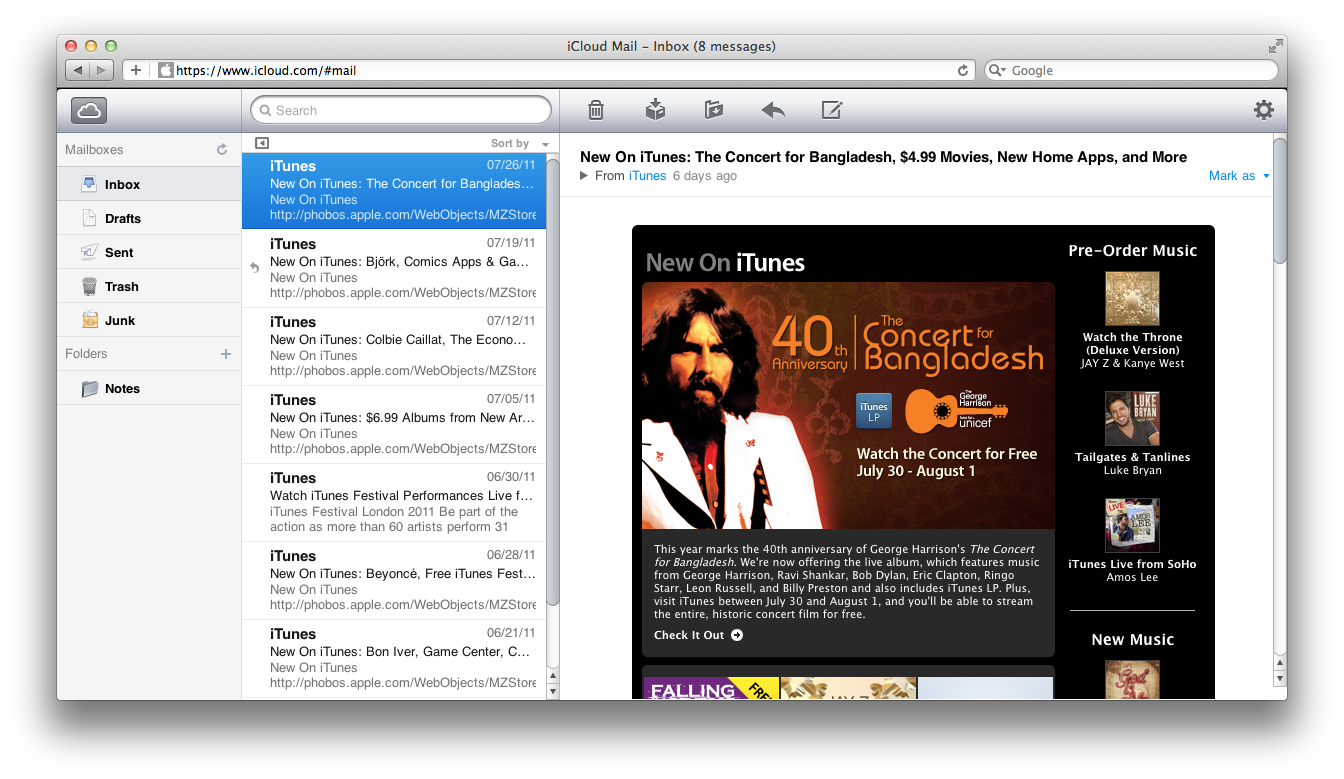Open the Drafts mailbox
The height and width of the screenshot is (779, 1344).
point(149,218)
